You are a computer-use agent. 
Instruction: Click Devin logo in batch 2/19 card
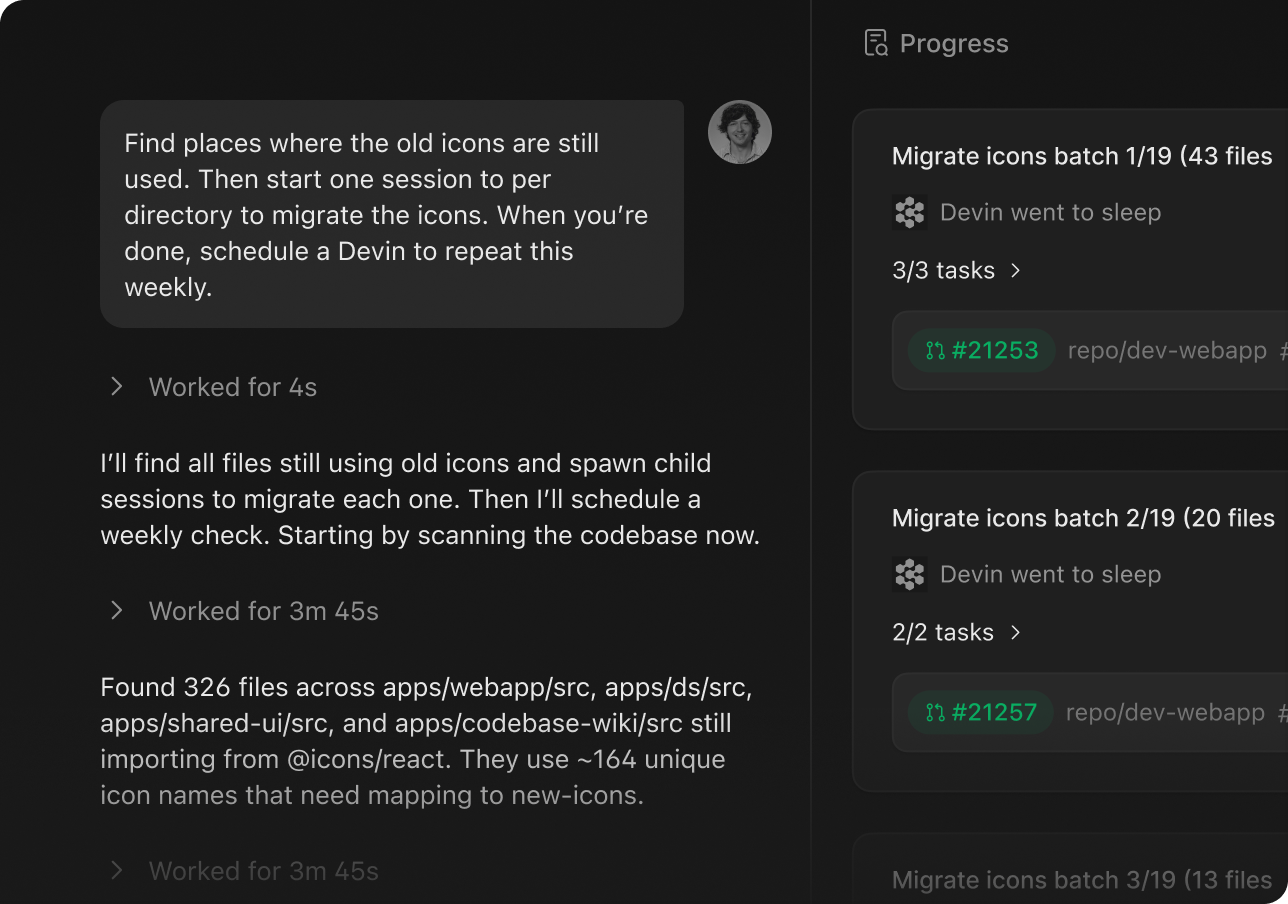pyautogui.click(x=909, y=574)
